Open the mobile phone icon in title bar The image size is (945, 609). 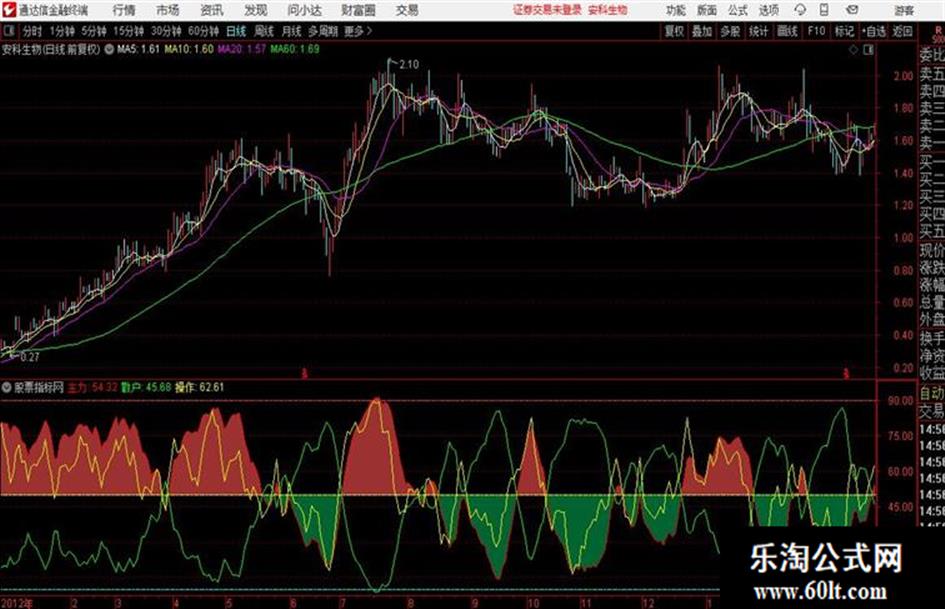coord(824,10)
